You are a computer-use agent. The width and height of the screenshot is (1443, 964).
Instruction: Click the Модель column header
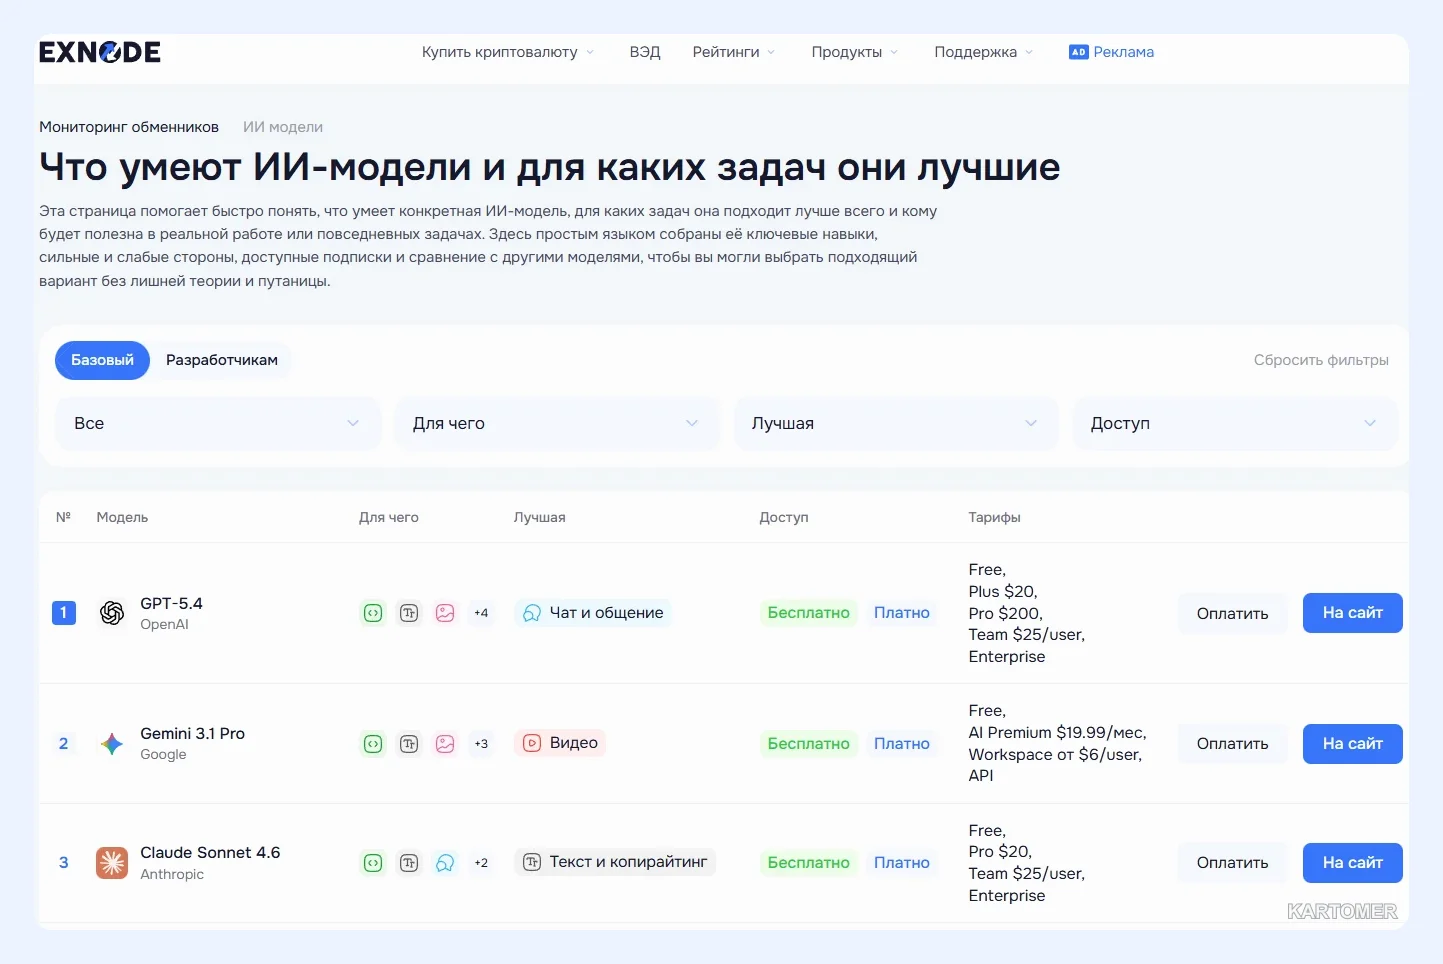[122, 517]
